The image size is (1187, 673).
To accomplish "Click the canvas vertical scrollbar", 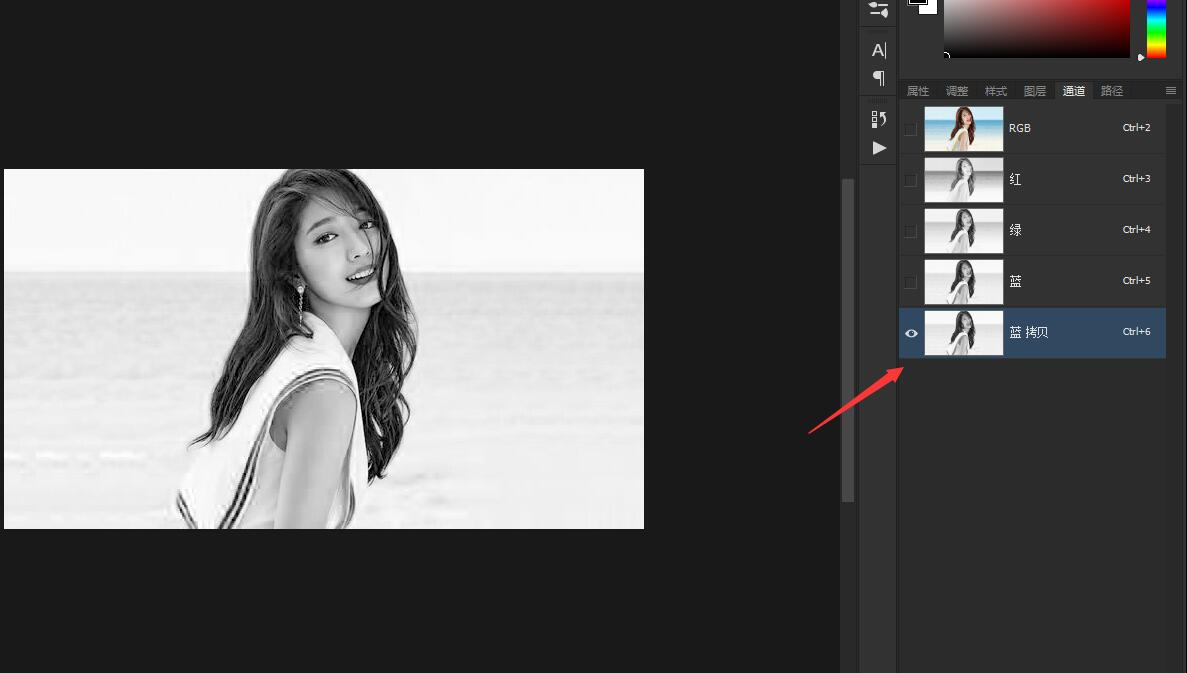I will [848, 339].
